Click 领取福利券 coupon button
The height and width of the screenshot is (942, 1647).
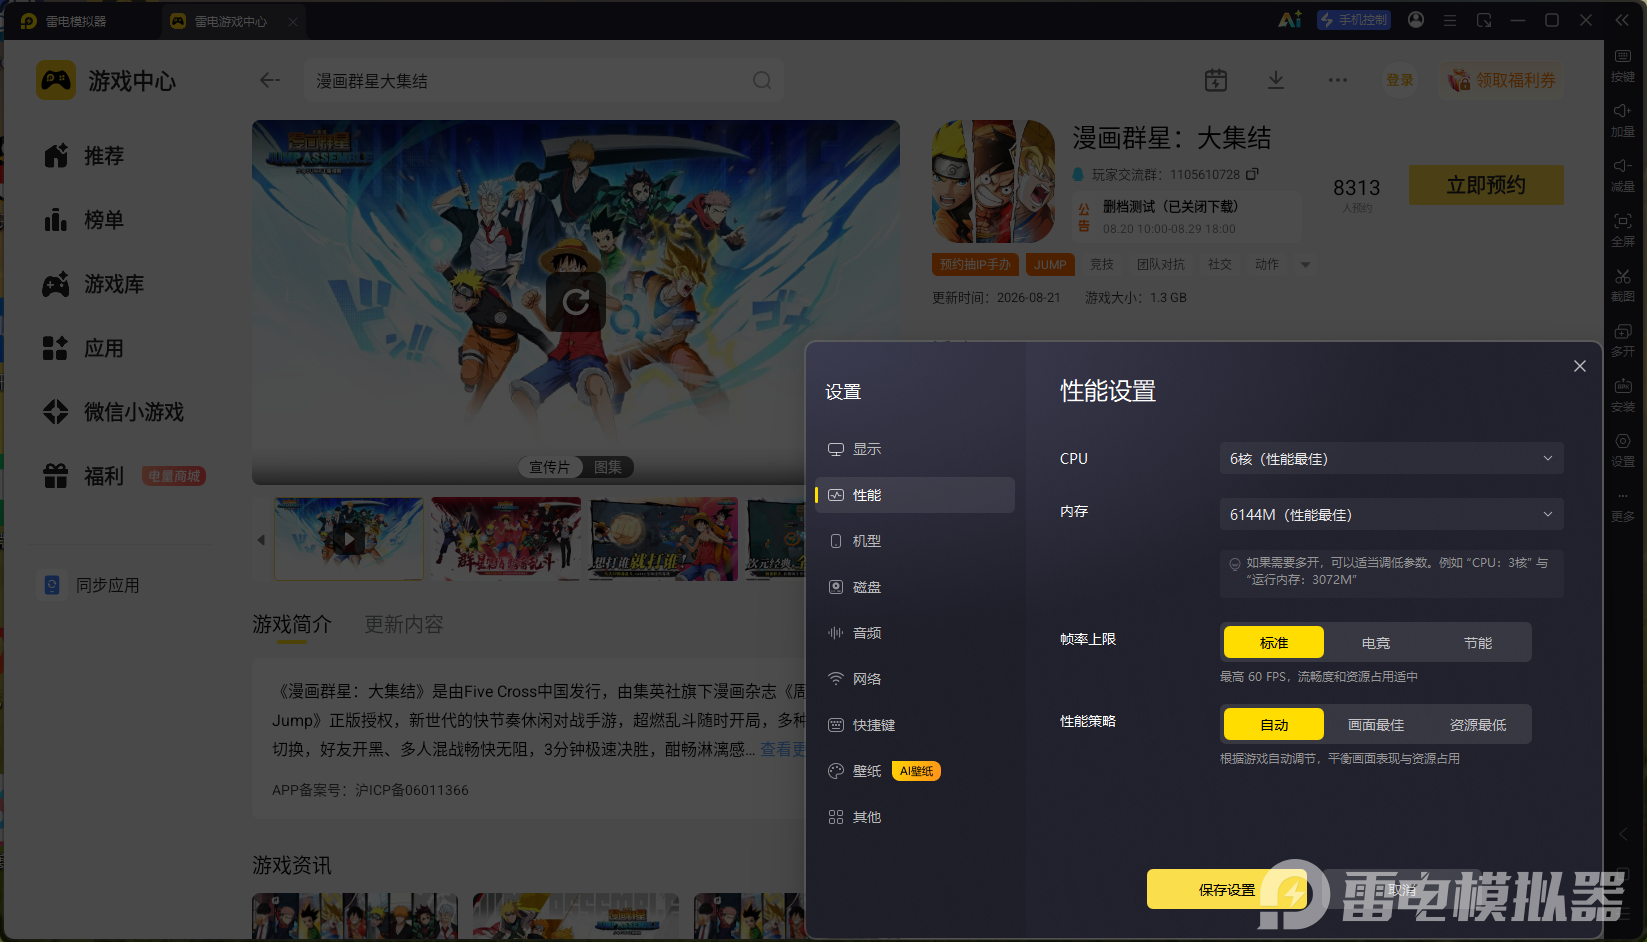pos(1502,80)
